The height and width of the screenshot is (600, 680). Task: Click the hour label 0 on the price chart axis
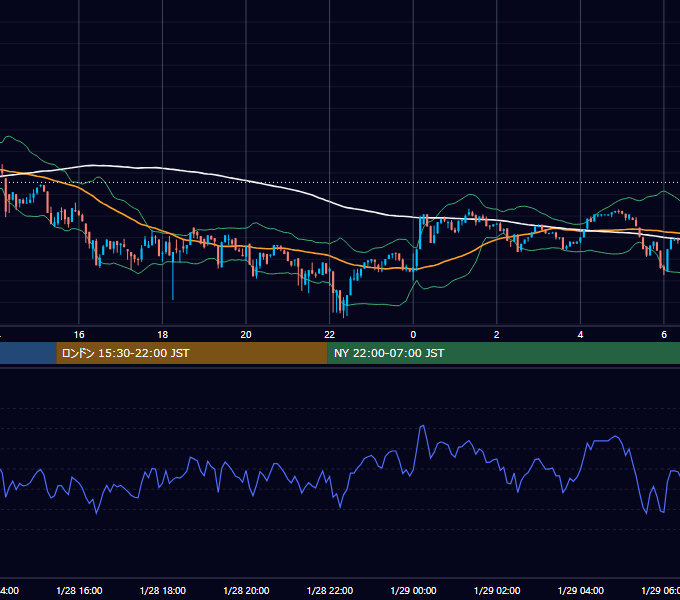413,334
